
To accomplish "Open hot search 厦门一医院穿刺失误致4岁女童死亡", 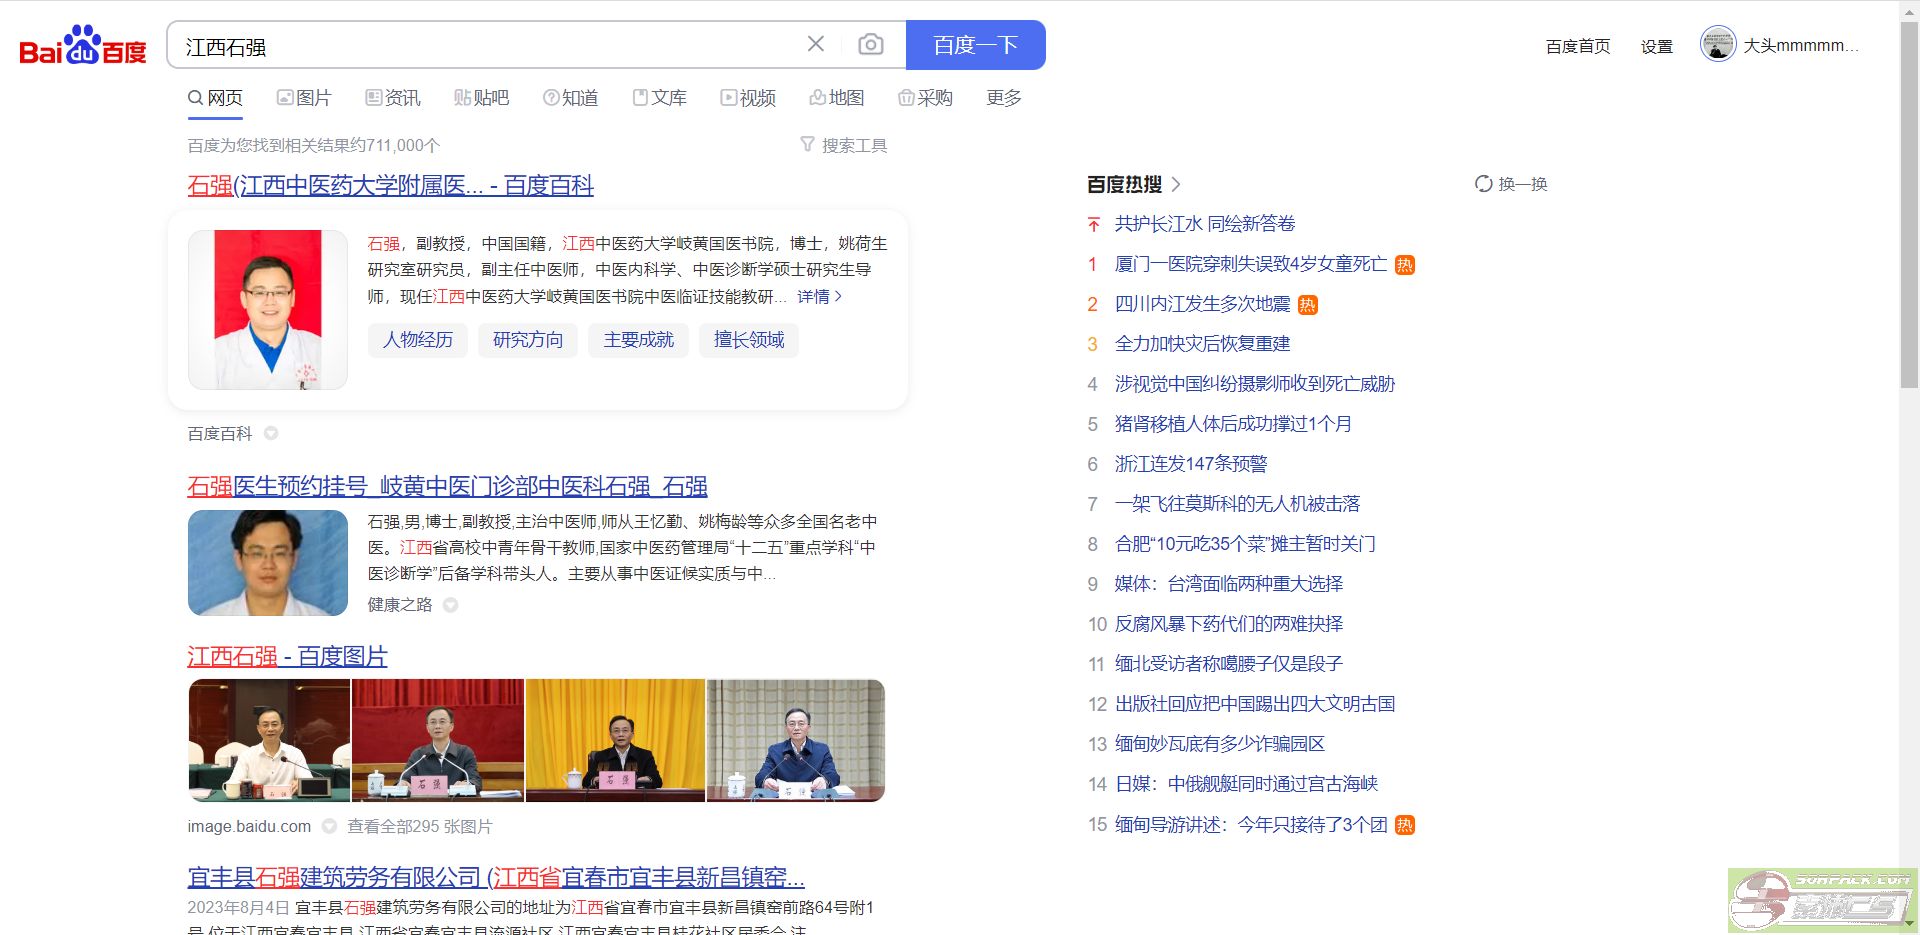I will (1251, 264).
